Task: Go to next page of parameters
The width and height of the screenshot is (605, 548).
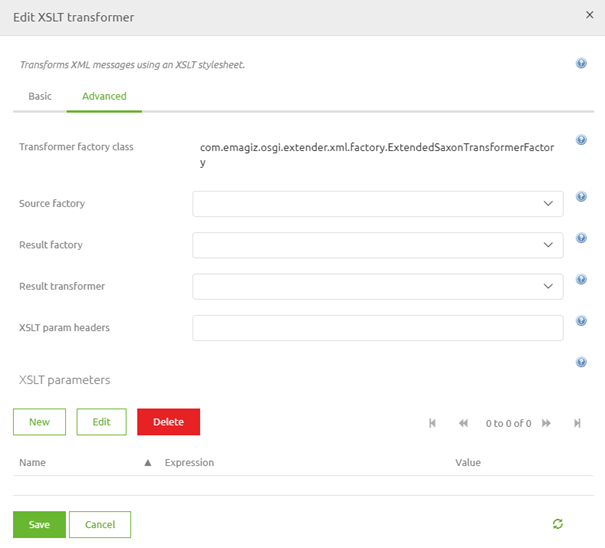Action: pyautogui.click(x=546, y=423)
